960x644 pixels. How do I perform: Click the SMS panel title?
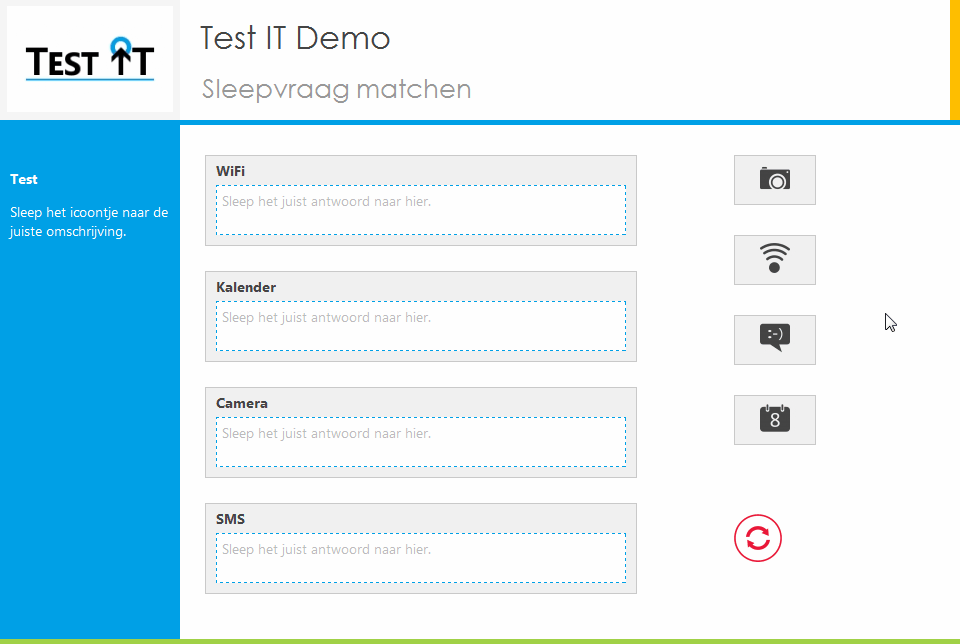pos(230,519)
